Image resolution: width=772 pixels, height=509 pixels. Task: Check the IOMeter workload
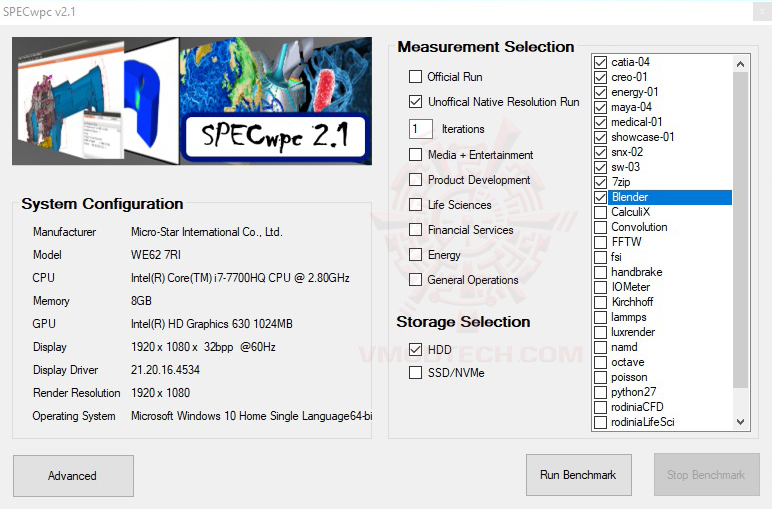[x=600, y=287]
